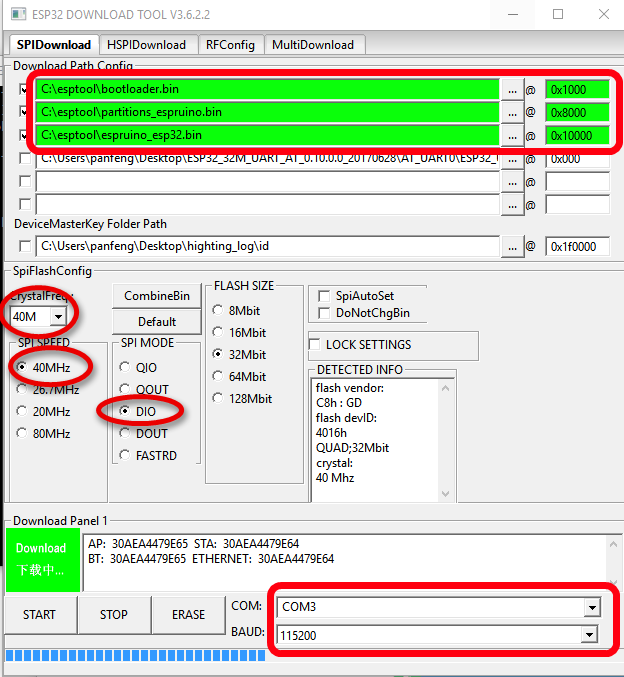This screenshot has height=677, width=624.
Task: Uncheck the bootloader.bin file checkbox
Action: (24, 90)
